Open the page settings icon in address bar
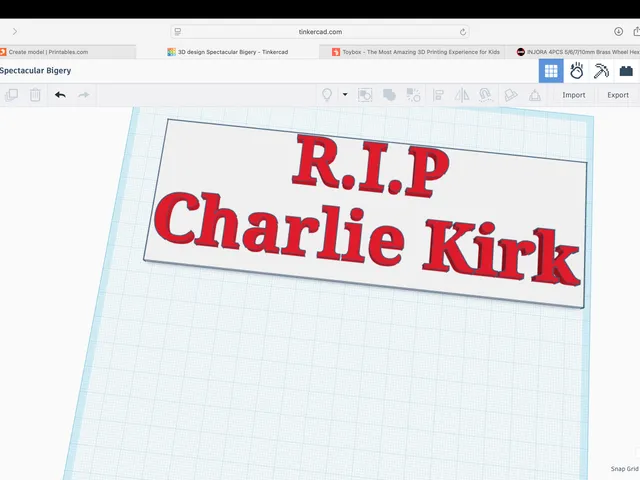The width and height of the screenshot is (640, 480). coord(178,32)
